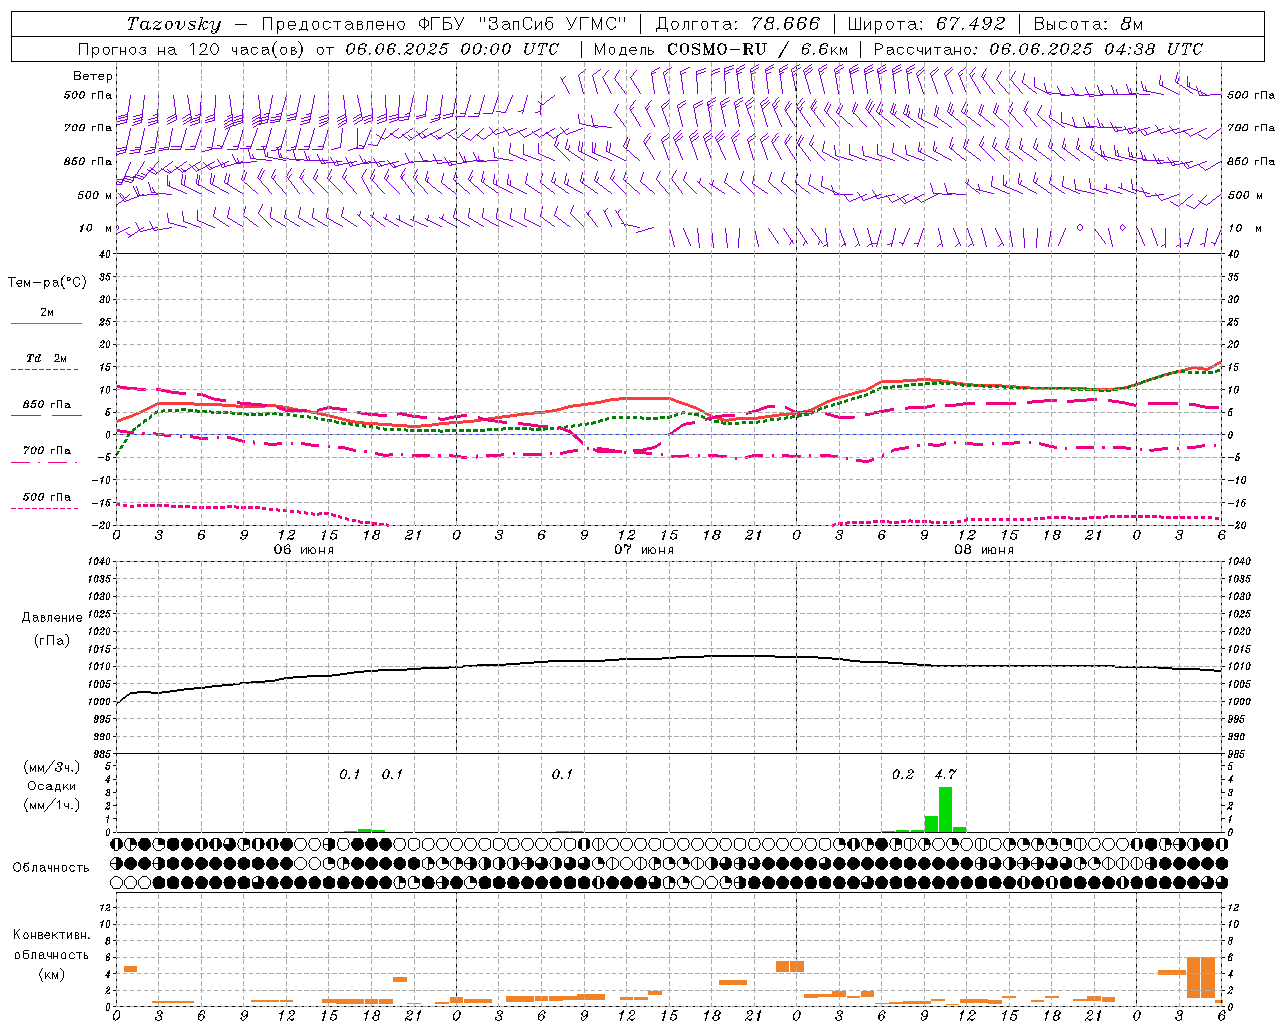Click the '4.7' precipitation amount value
The width and height of the screenshot is (1280, 1024).
pos(945,774)
